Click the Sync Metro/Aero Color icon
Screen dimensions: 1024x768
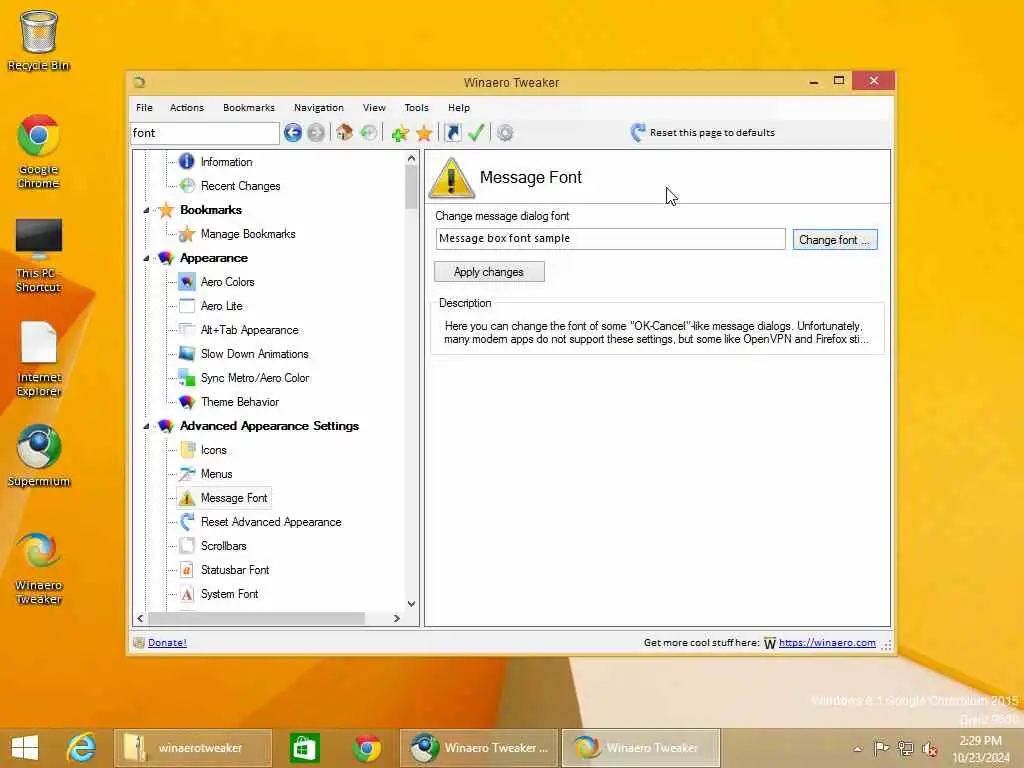tap(187, 377)
